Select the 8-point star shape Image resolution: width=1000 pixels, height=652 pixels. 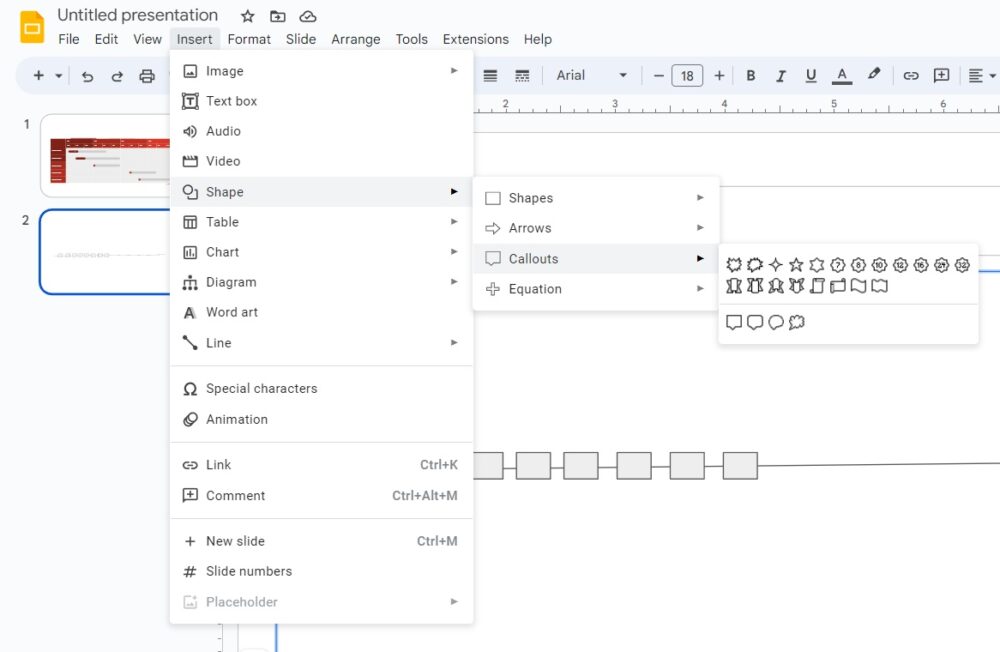coord(858,265)
